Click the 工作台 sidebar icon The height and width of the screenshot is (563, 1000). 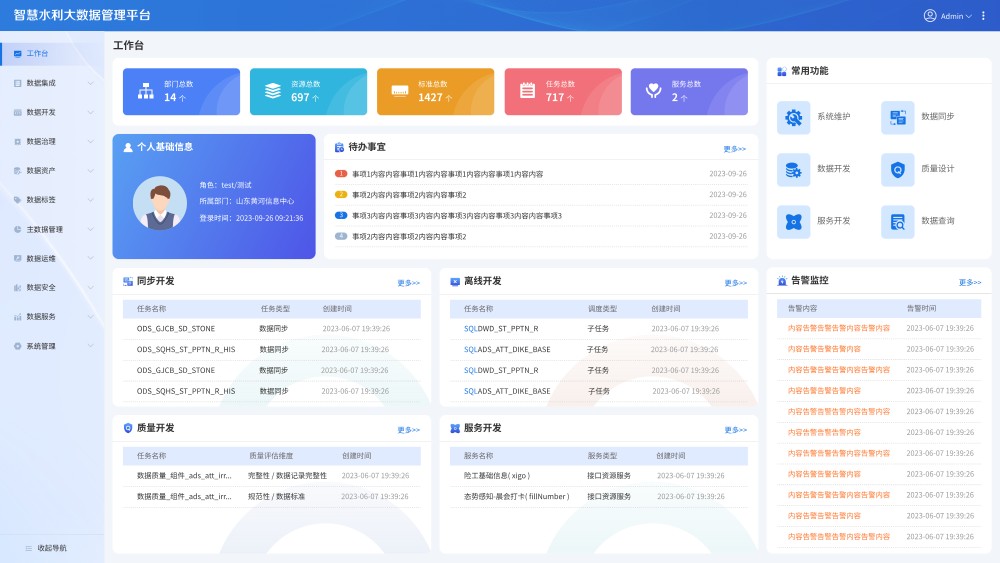(x=17, y=54)
